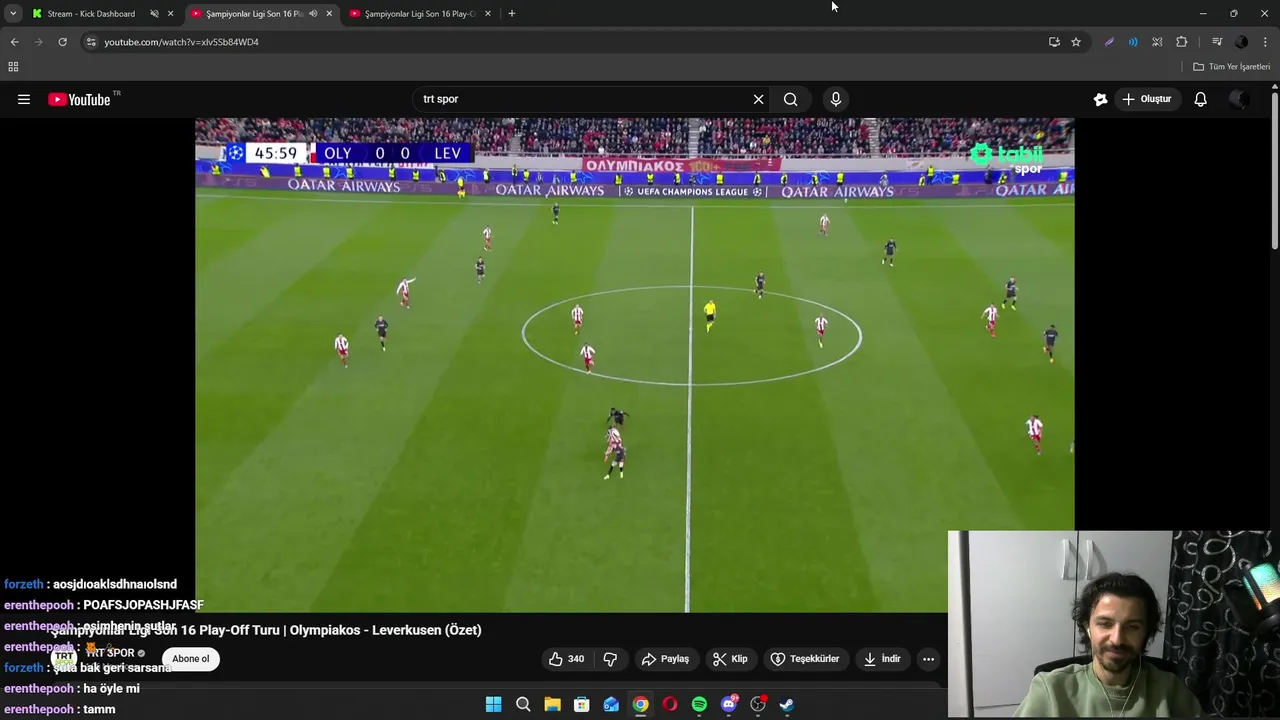Bookmark this page with the star
Image resolution: width=1280 pixels, height=720 pixels.
coord(1076,42)
